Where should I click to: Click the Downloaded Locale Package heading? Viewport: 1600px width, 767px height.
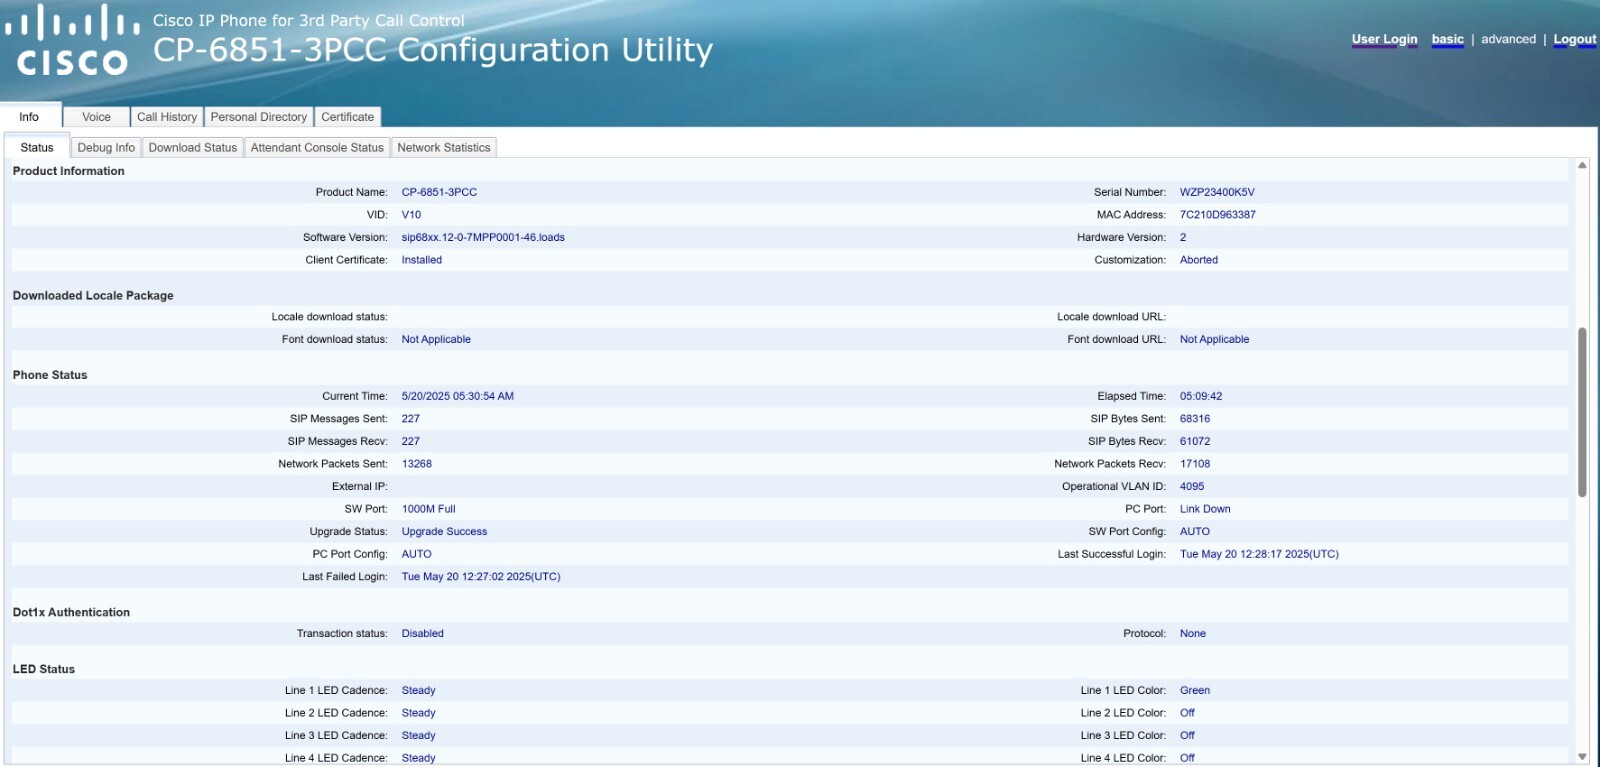pos(93,296)
